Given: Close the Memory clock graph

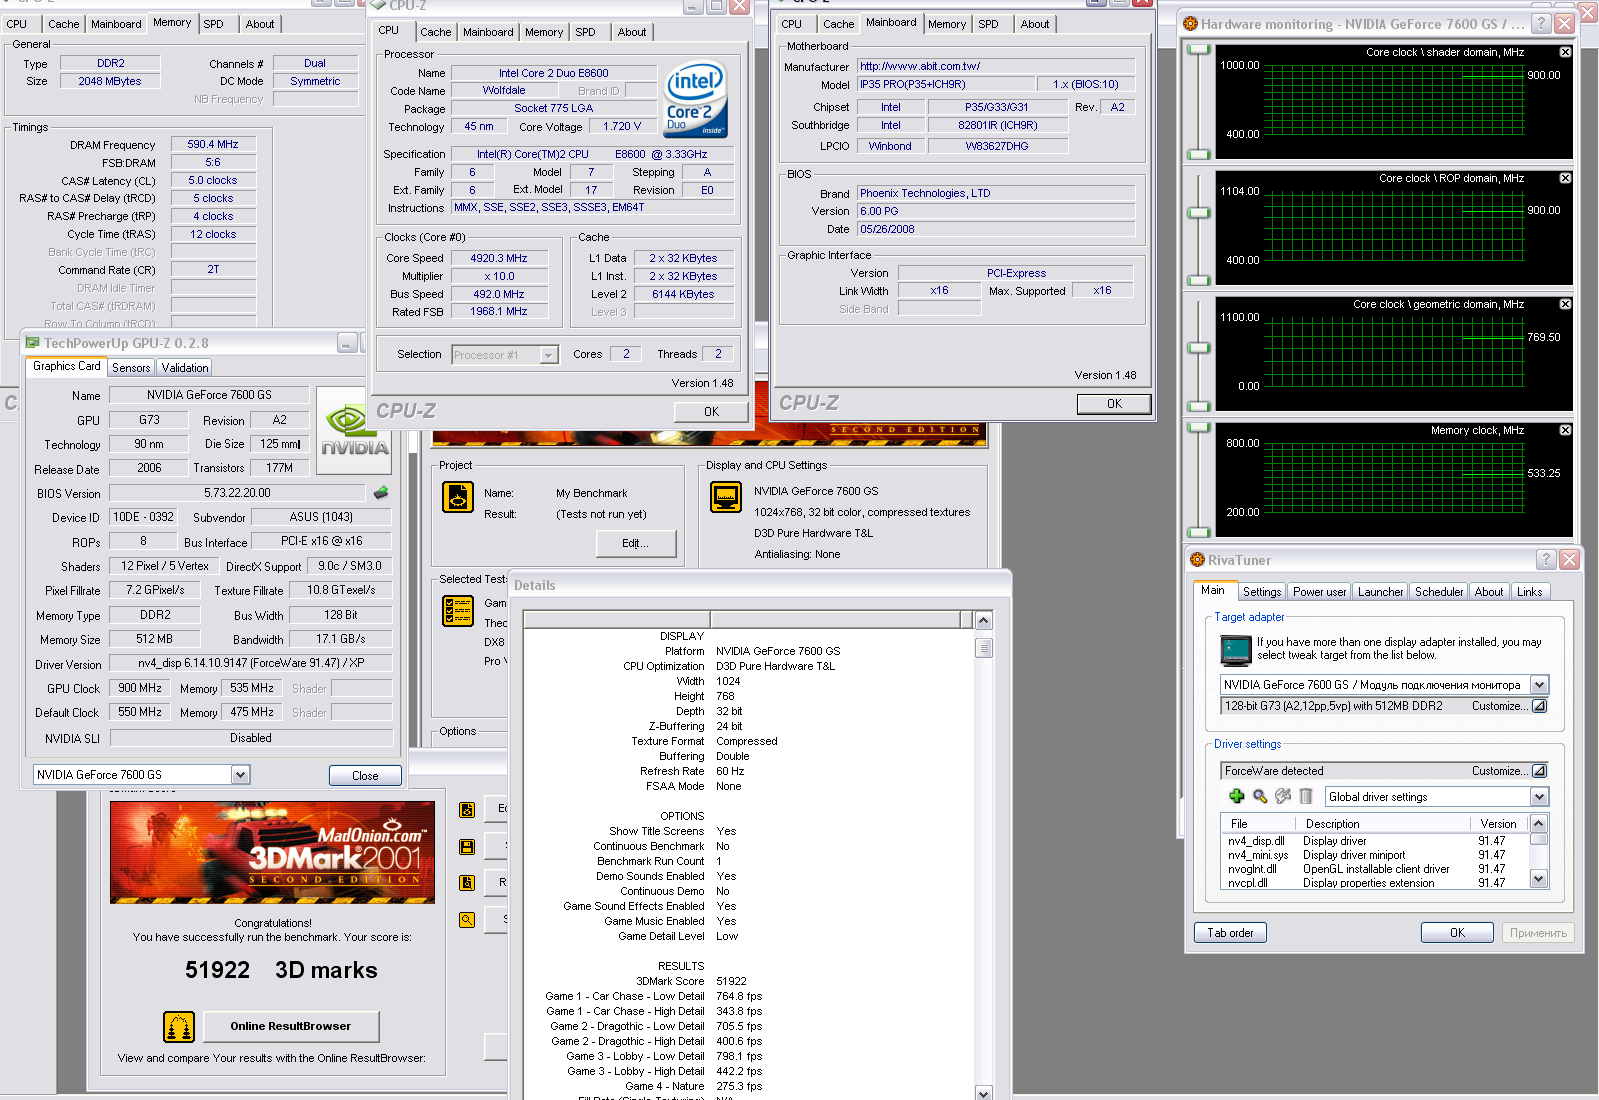Looking at the screenshot, I should tap(1565, 430).
